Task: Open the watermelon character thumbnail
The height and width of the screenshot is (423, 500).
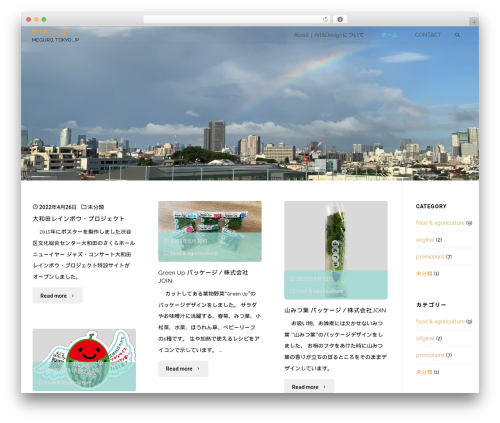Action: tap(84, 360)
